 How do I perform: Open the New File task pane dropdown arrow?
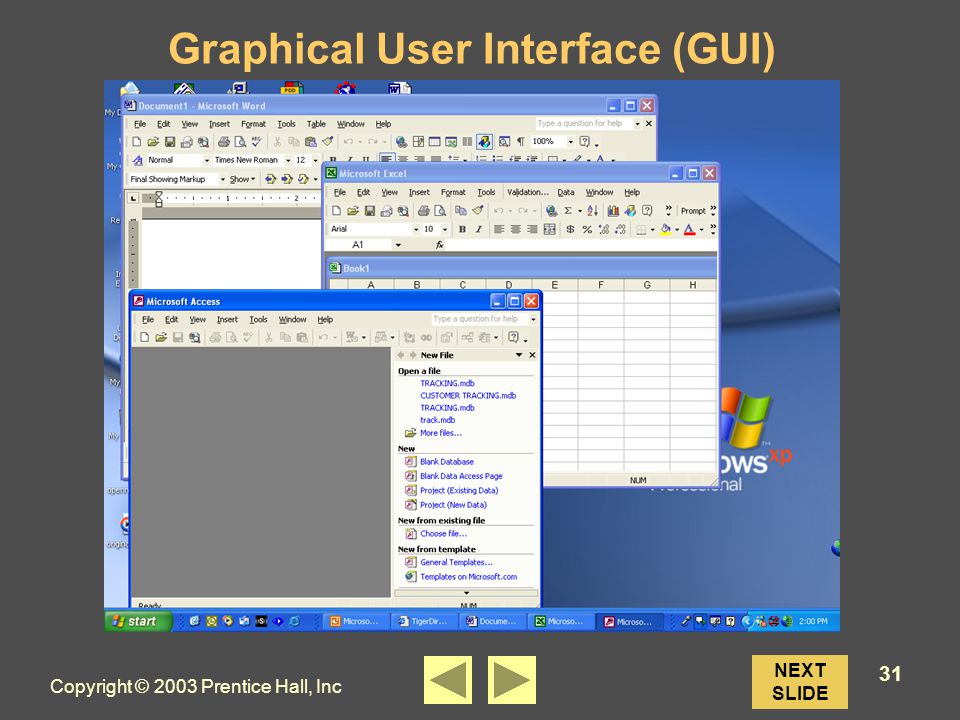click(519, 355)
